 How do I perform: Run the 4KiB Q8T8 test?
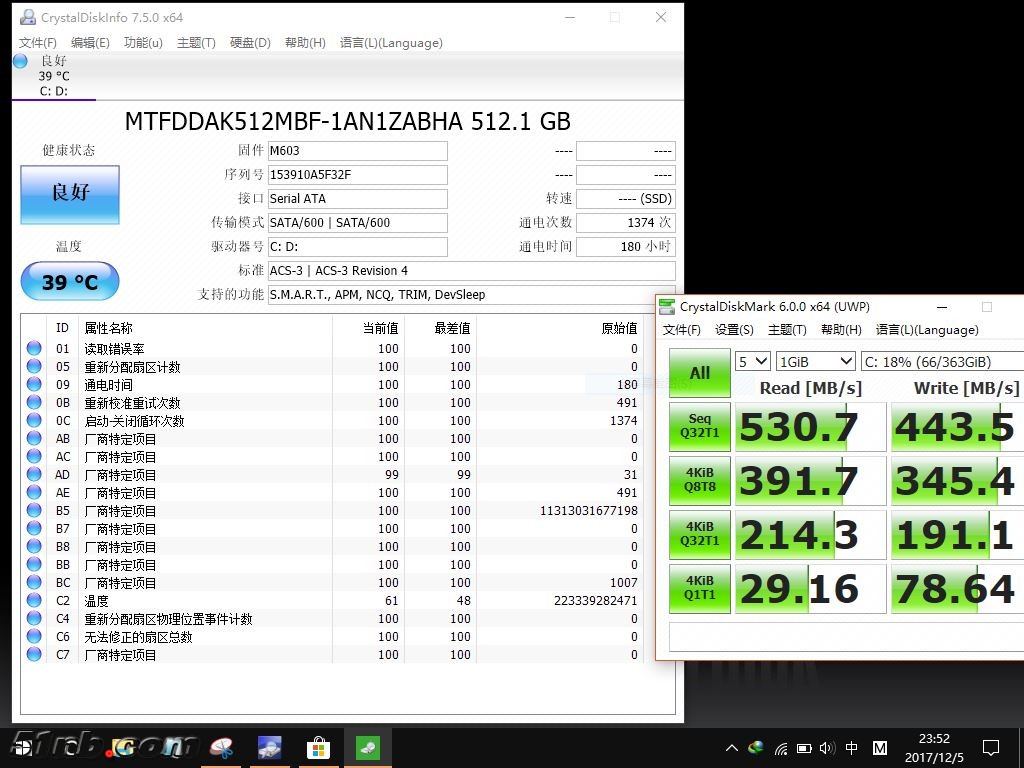click(x=699, y=481)
